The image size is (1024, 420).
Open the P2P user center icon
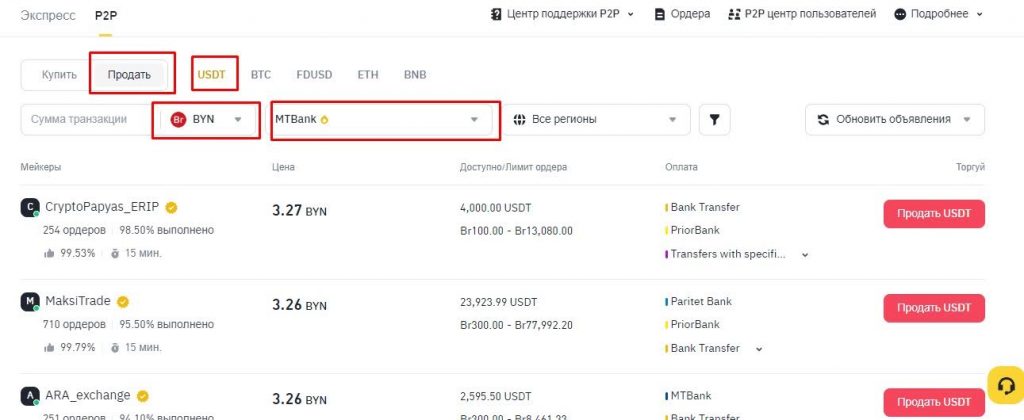point(734,14)
